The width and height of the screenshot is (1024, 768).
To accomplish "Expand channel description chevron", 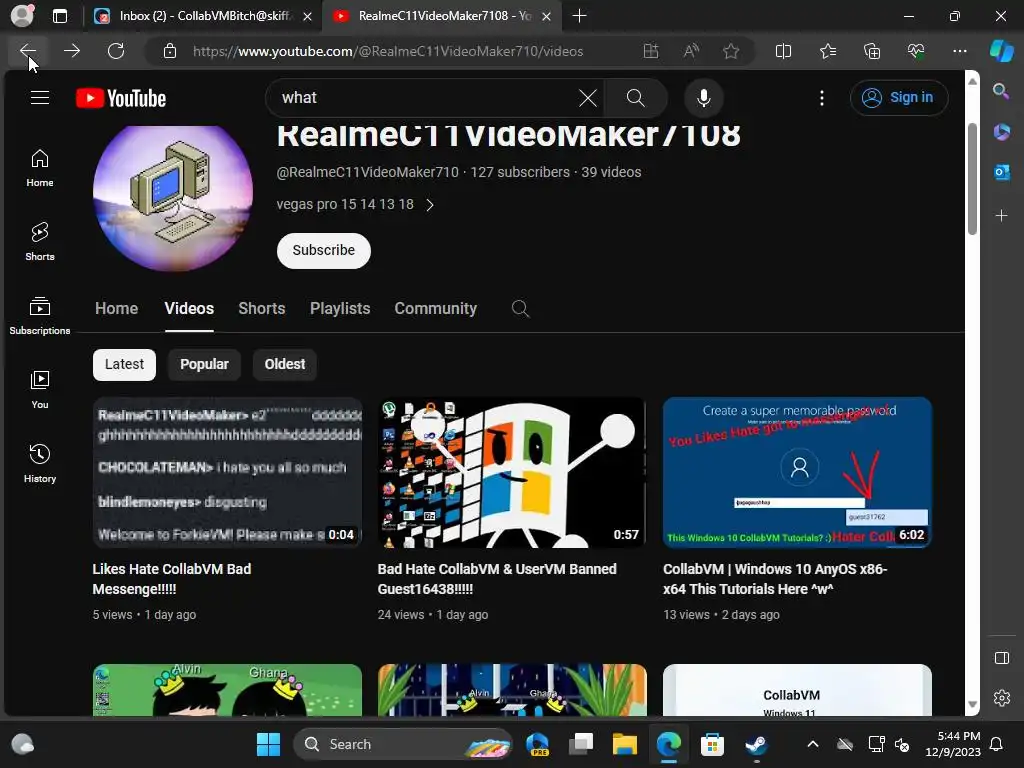I will click(430, 205).
